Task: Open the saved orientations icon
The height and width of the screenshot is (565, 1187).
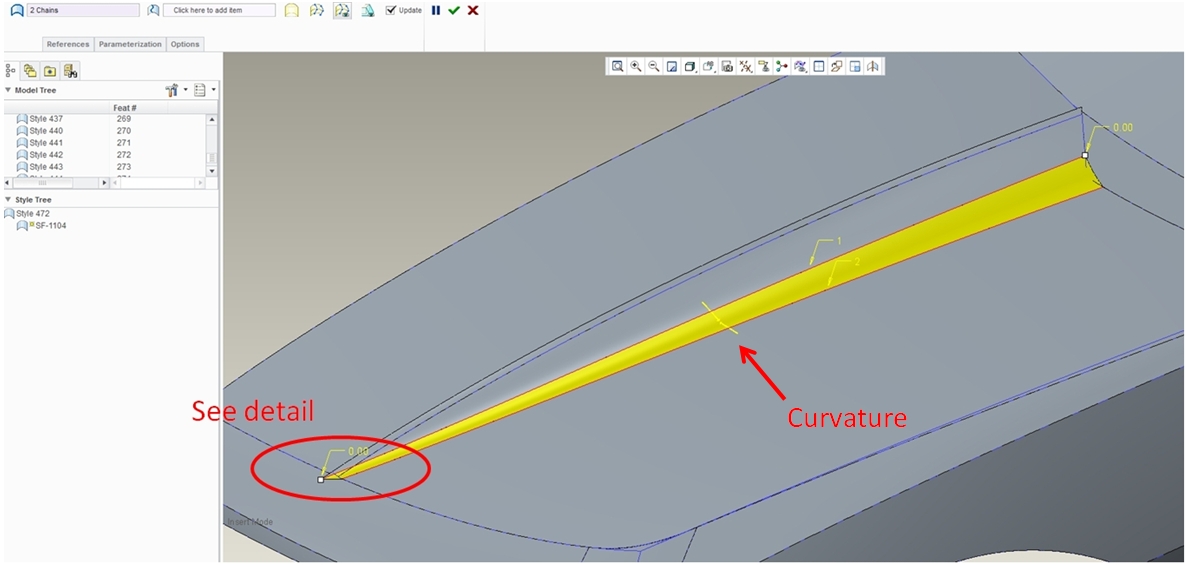Action: tap(709, 67)
